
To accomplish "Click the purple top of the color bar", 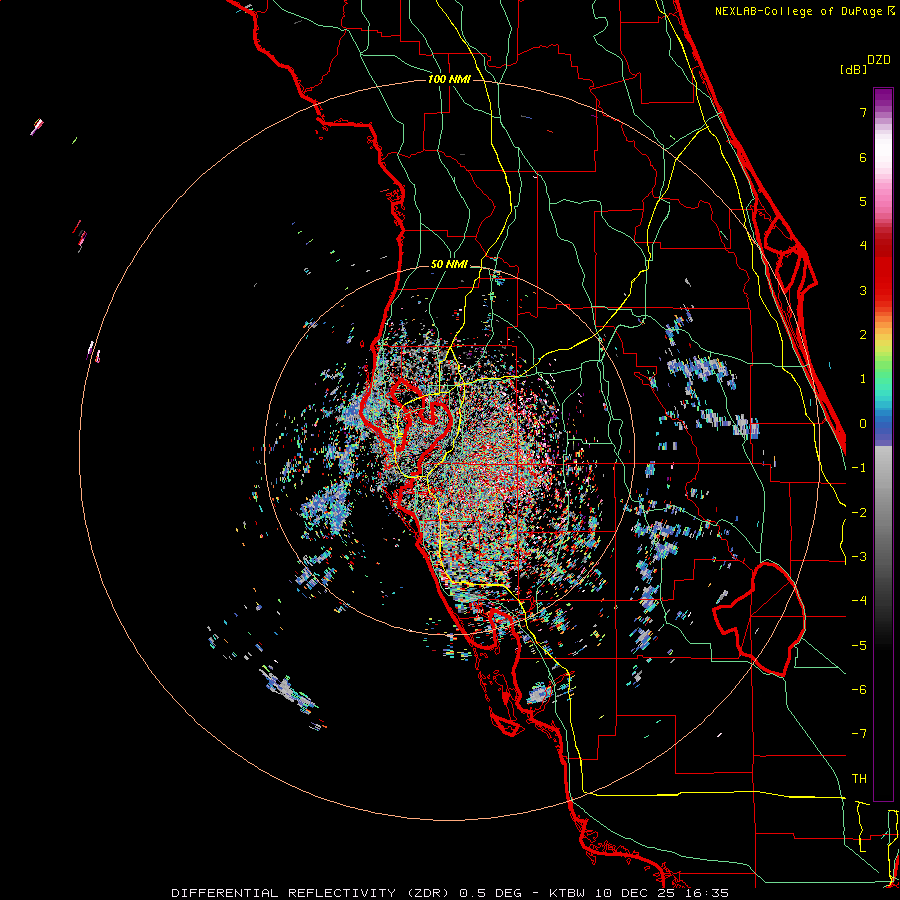I will 883,98.
